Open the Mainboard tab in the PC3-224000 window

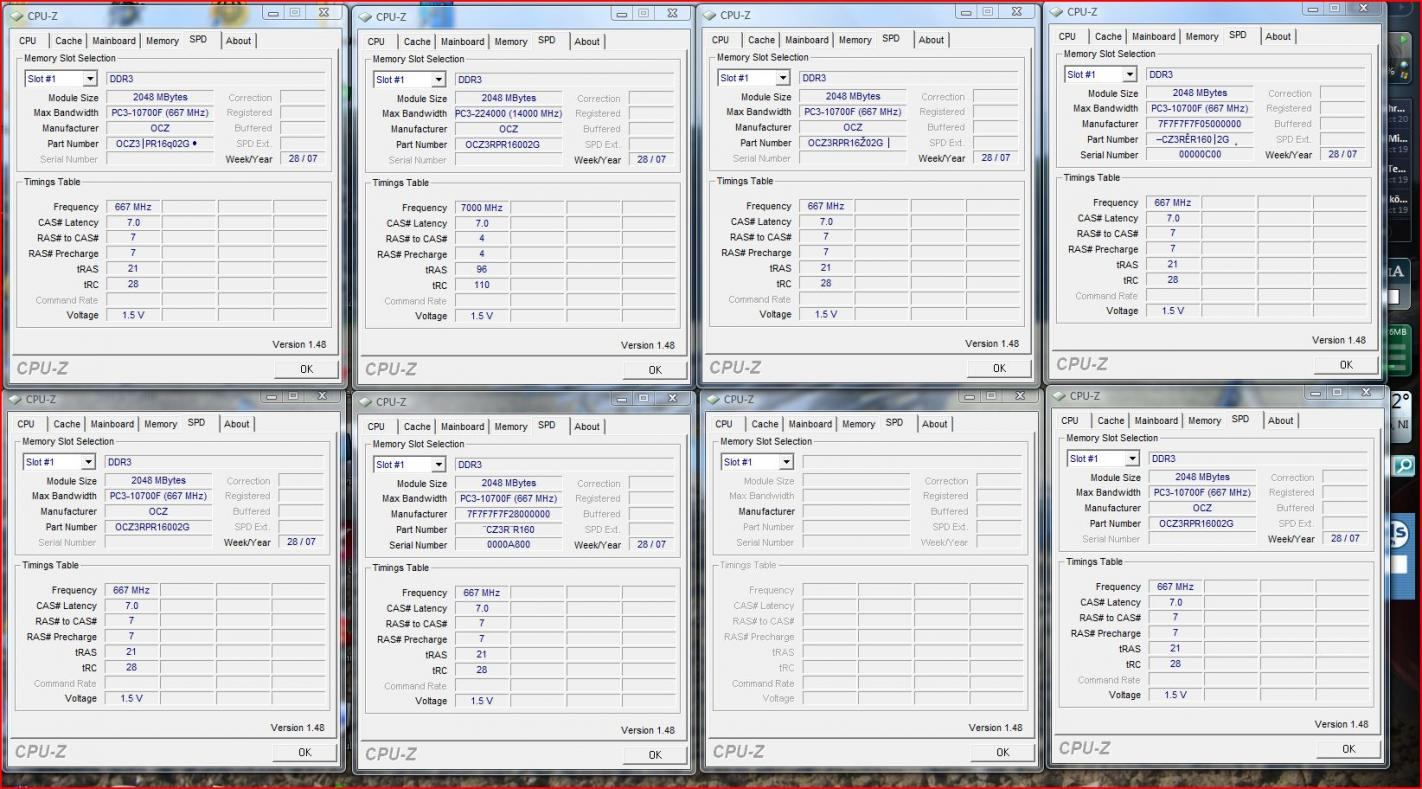click(462, 42)
